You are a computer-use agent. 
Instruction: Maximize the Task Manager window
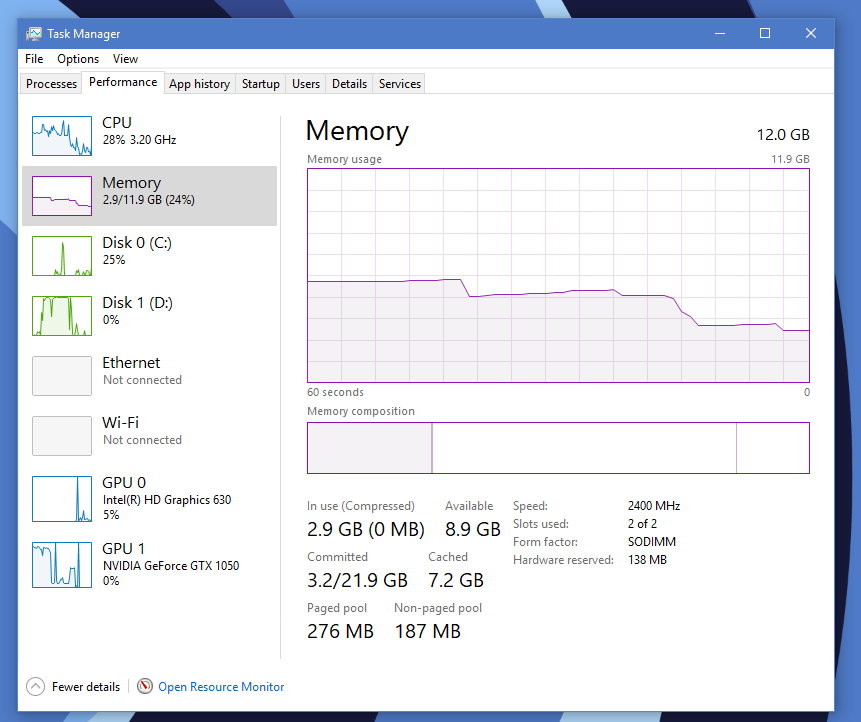pyautogui.click(x=764, y=33)
